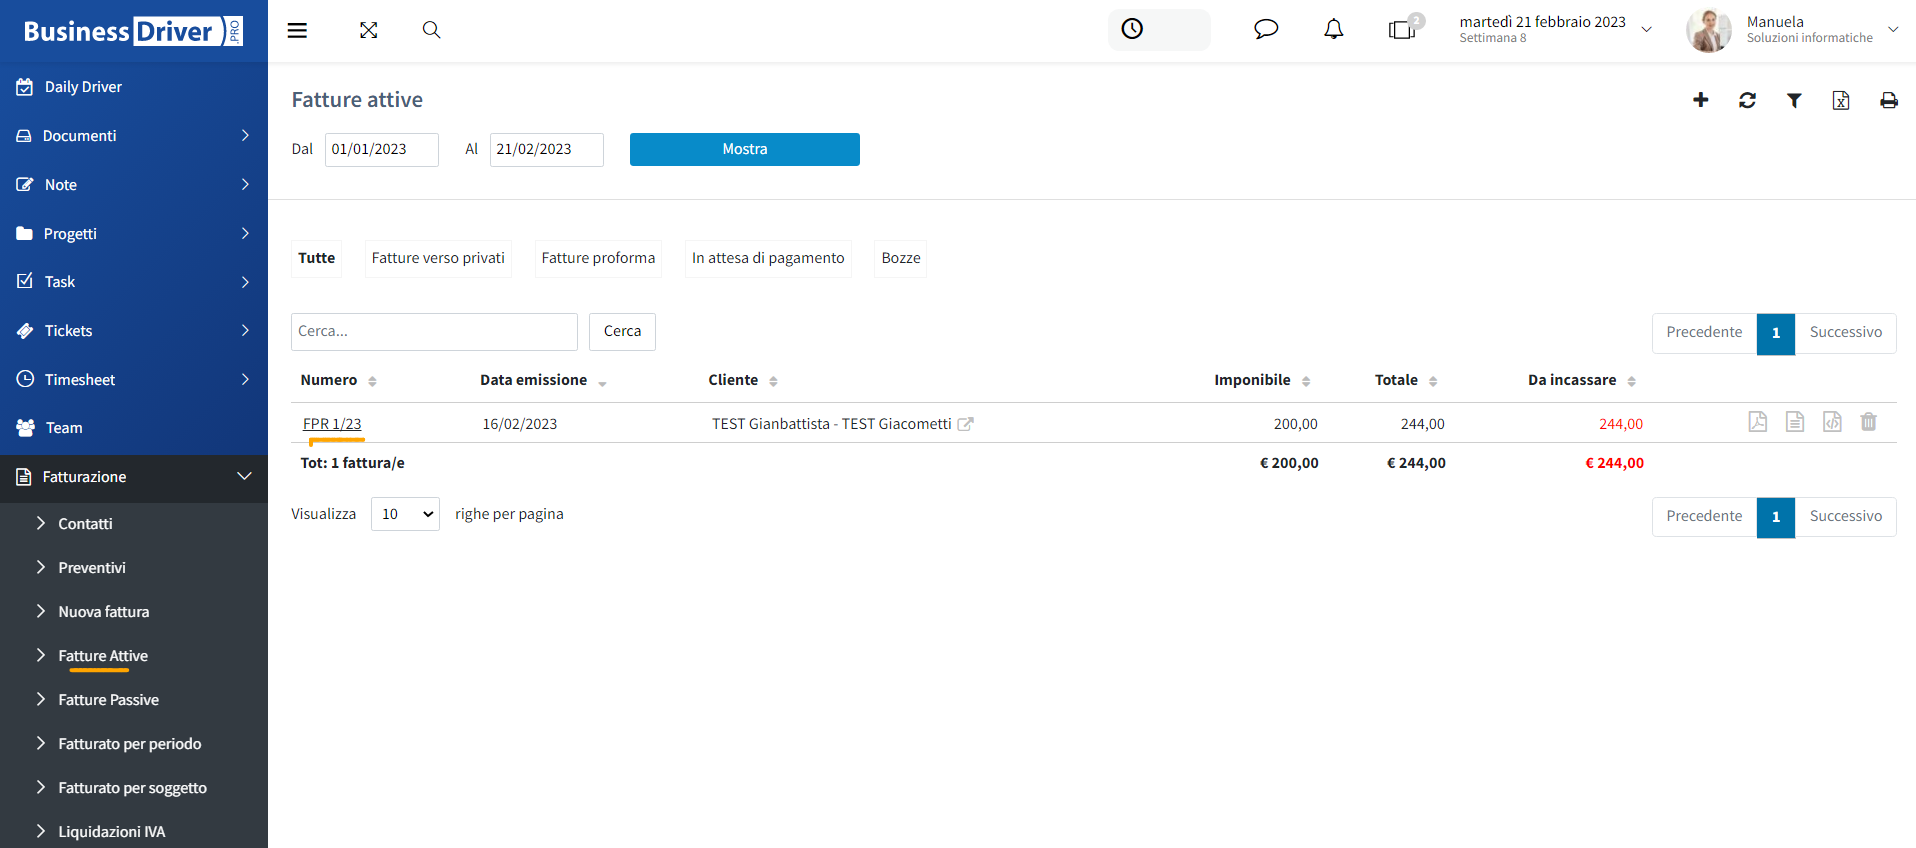This screenshot has width=1916, height=848.
Task: Download PDF of invoice FPR 1/23
Action: click(1758, 422)
